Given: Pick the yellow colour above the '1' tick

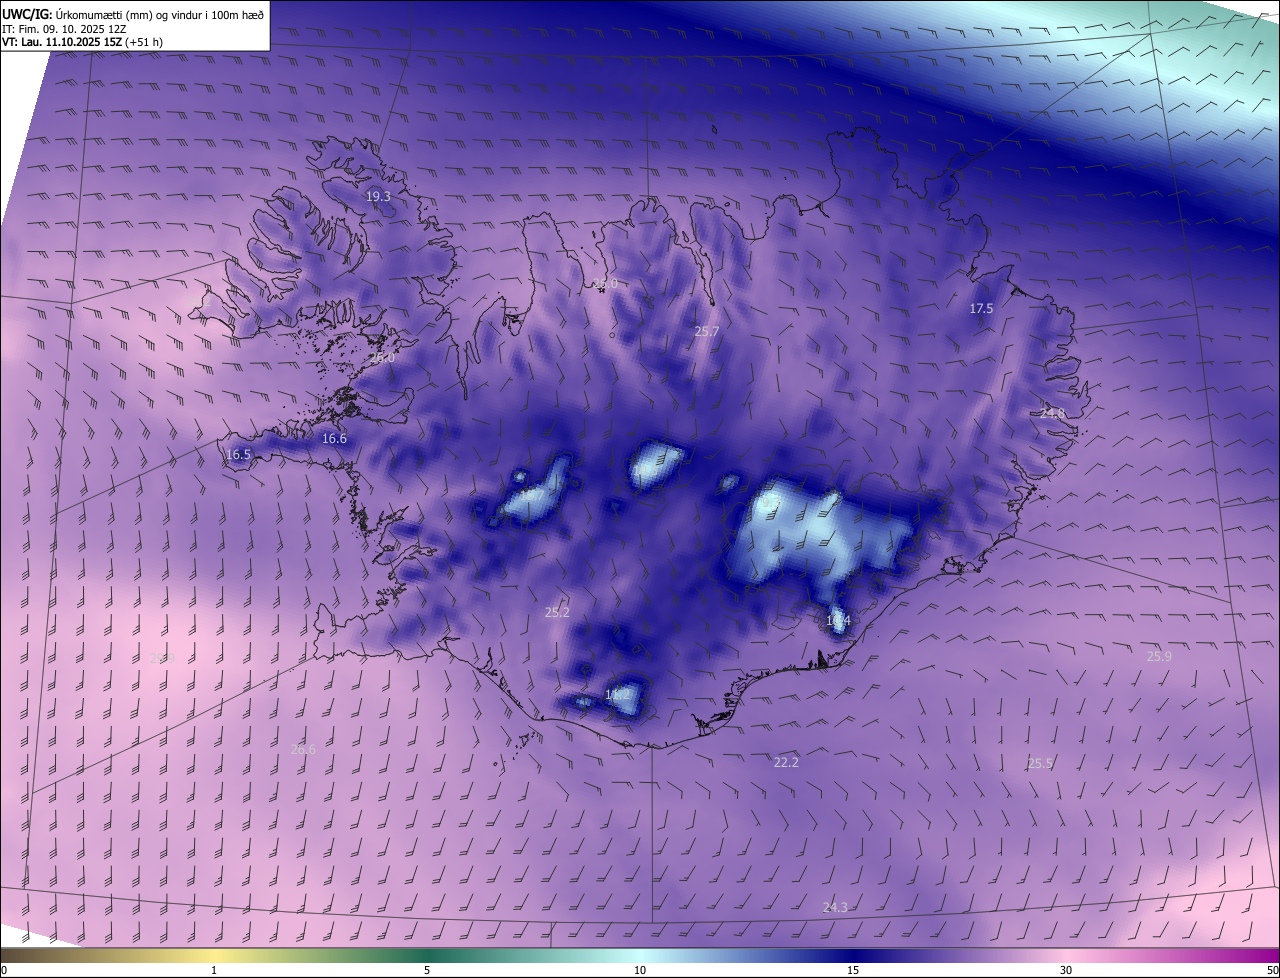Looking at the screenshot, I should point(214,955).
